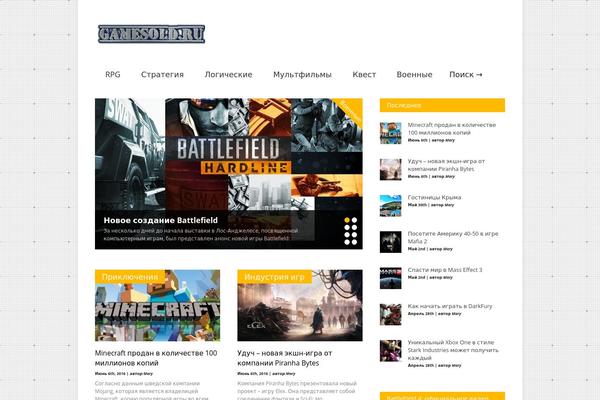The width and height of the screenshot is (600, 400).
Task: Open the Гостиницы Крыма thumbnail
Action: [391, 206]
